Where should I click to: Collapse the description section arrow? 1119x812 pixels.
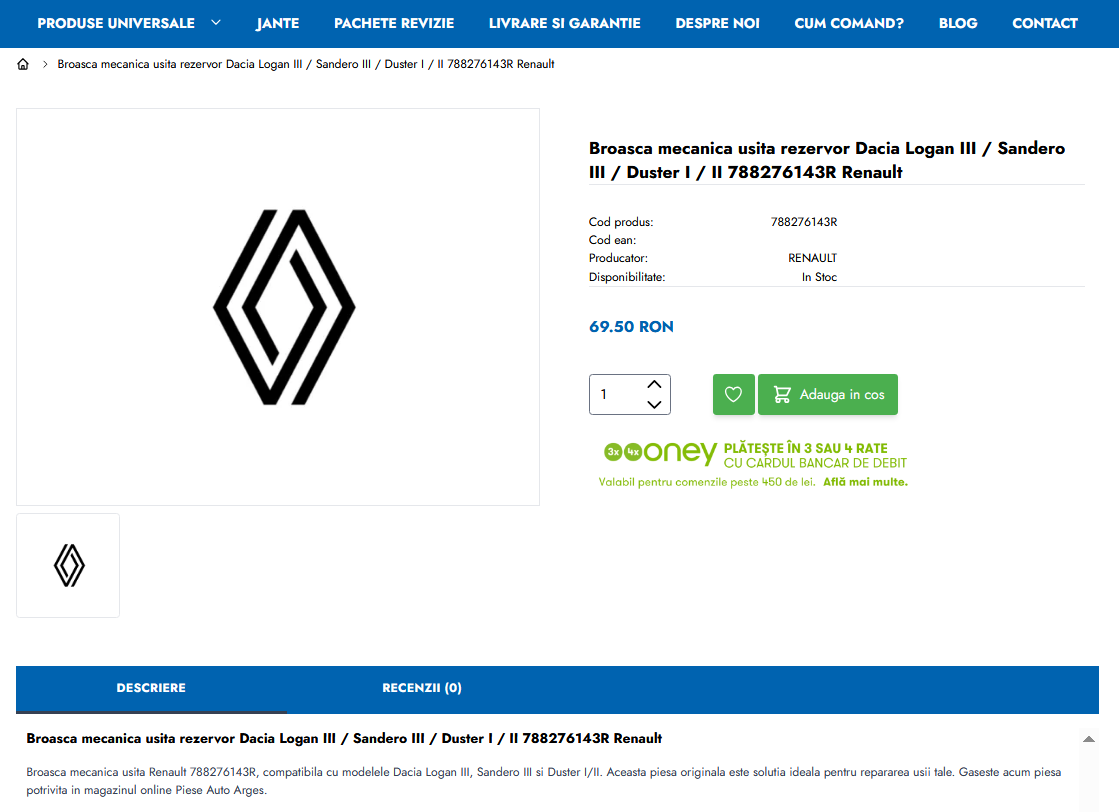tap(1088, 739)
